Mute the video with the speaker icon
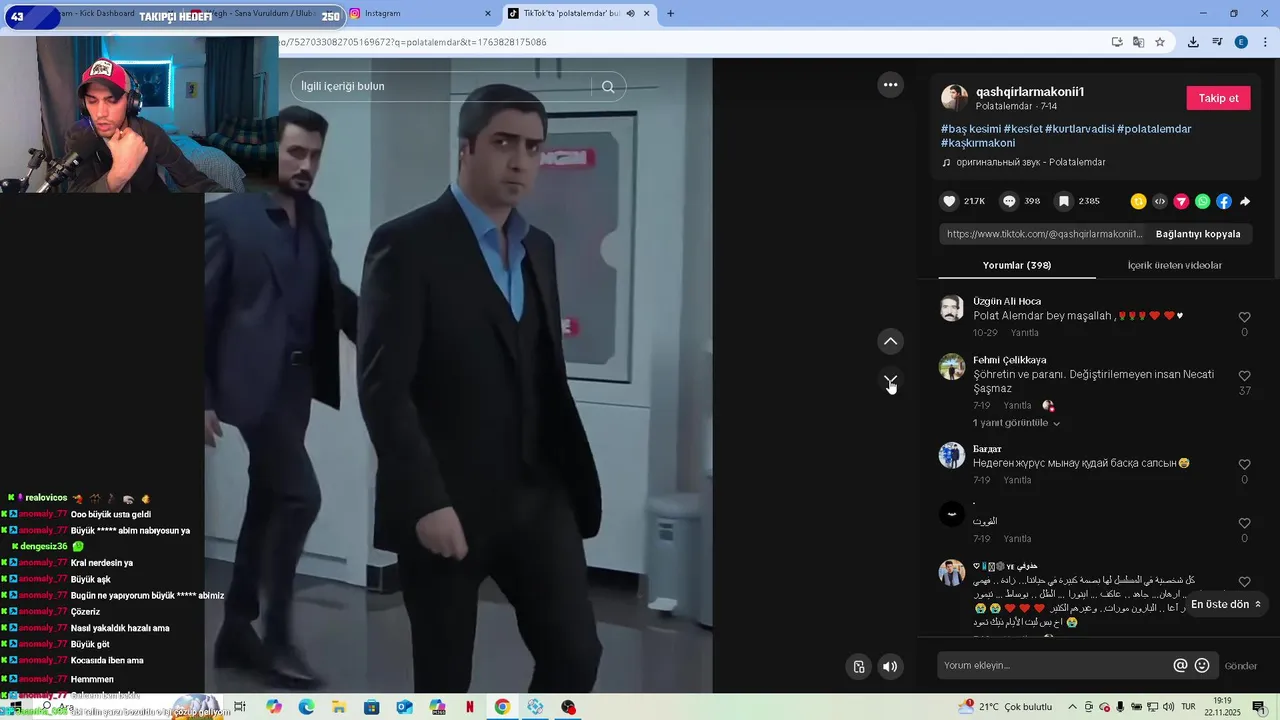 (x=890, y=666)
